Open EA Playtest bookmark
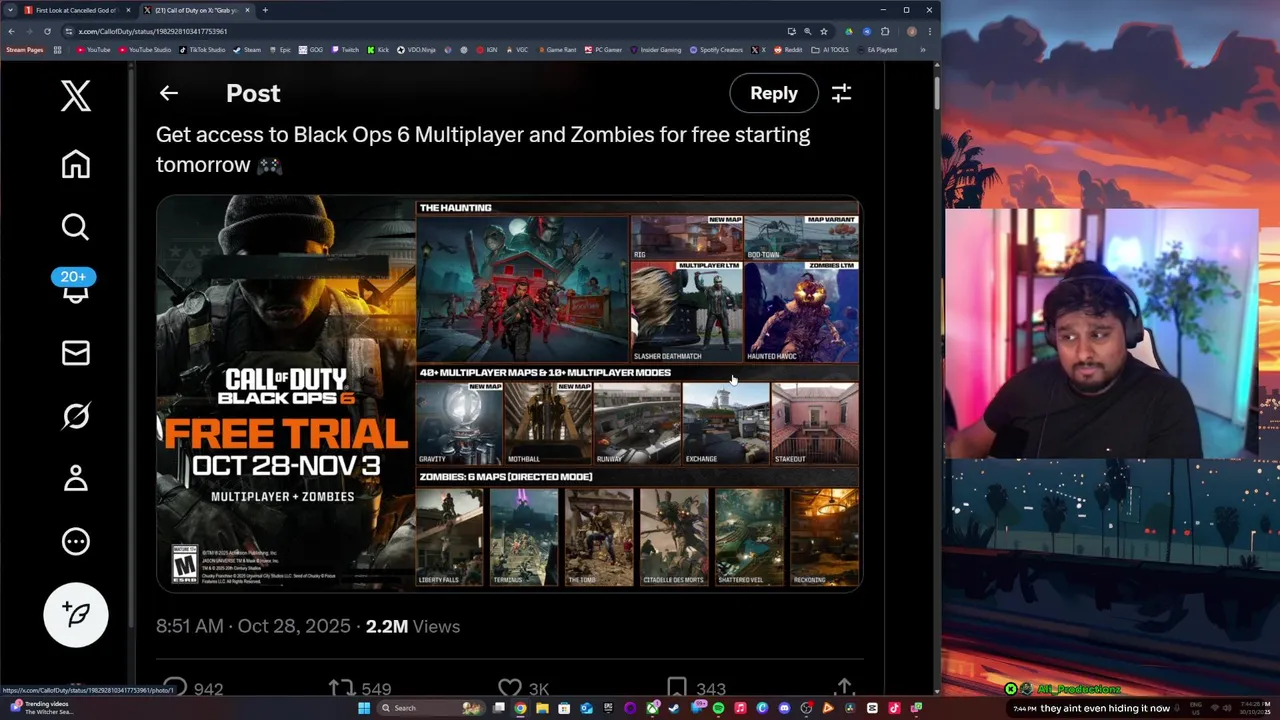 878,50
